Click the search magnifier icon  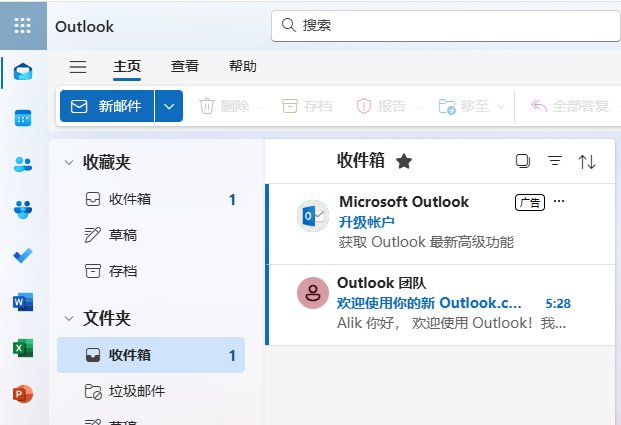click(289, 25)
